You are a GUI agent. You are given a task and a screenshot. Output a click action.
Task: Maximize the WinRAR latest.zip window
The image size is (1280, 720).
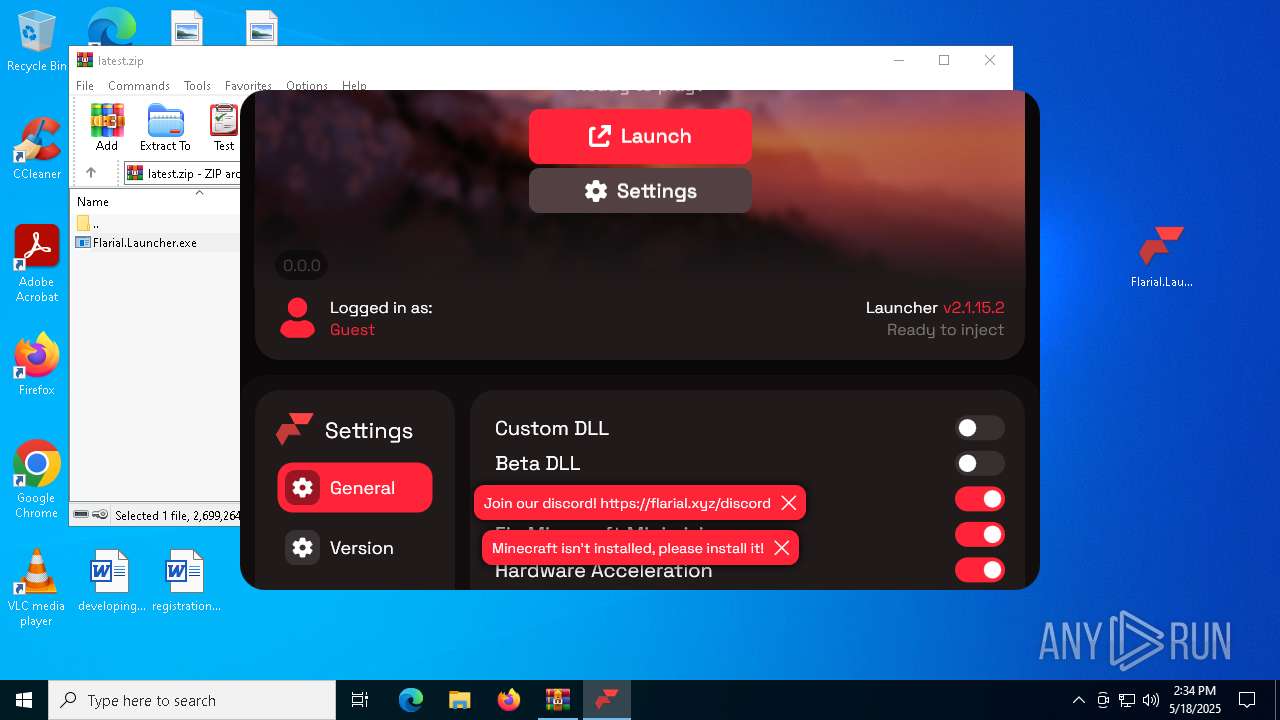944,60
